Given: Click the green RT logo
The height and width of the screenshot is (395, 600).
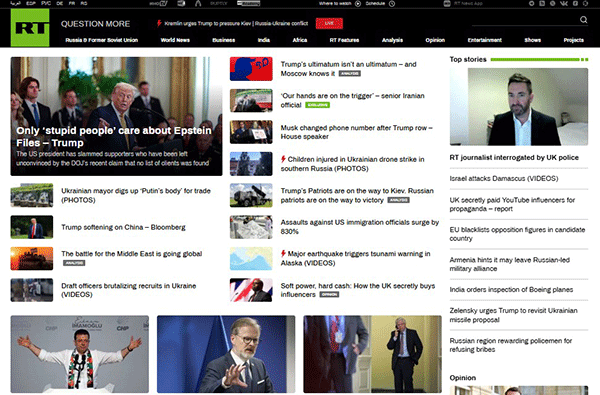Looking at the screenshot, I should (x=30, y=28).
